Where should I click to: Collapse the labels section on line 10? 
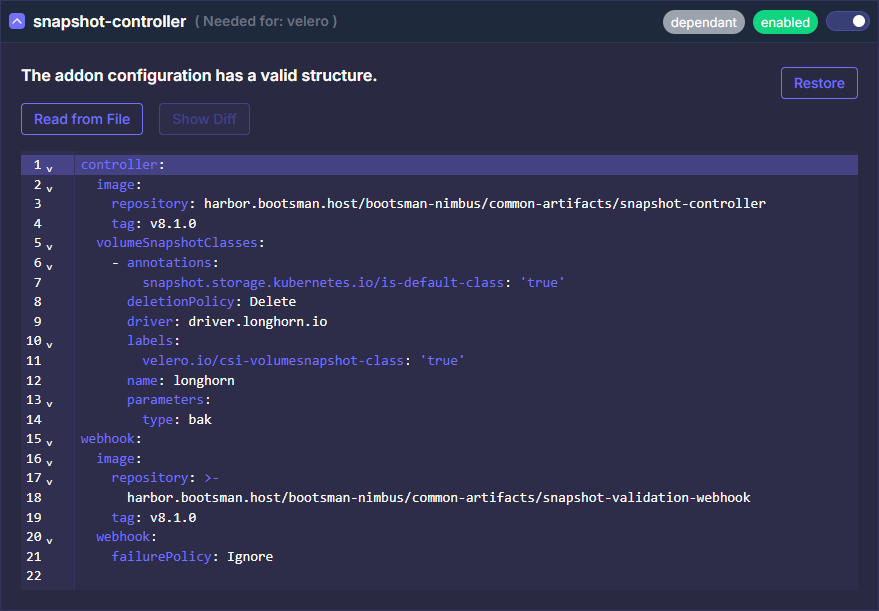pyautogui.click(x=50, y=343)
